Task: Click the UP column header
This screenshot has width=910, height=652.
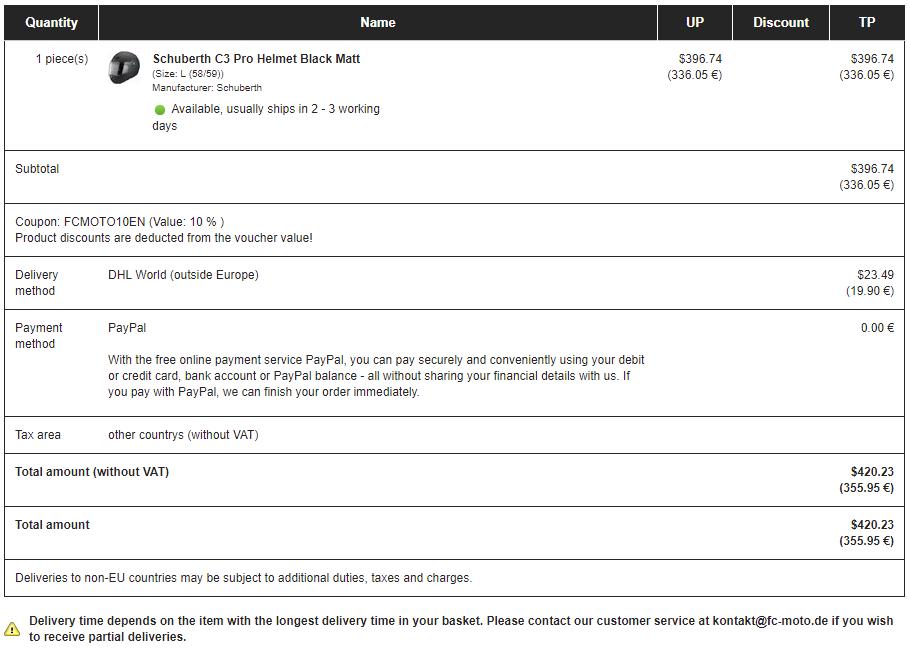Action: (694, 22)
